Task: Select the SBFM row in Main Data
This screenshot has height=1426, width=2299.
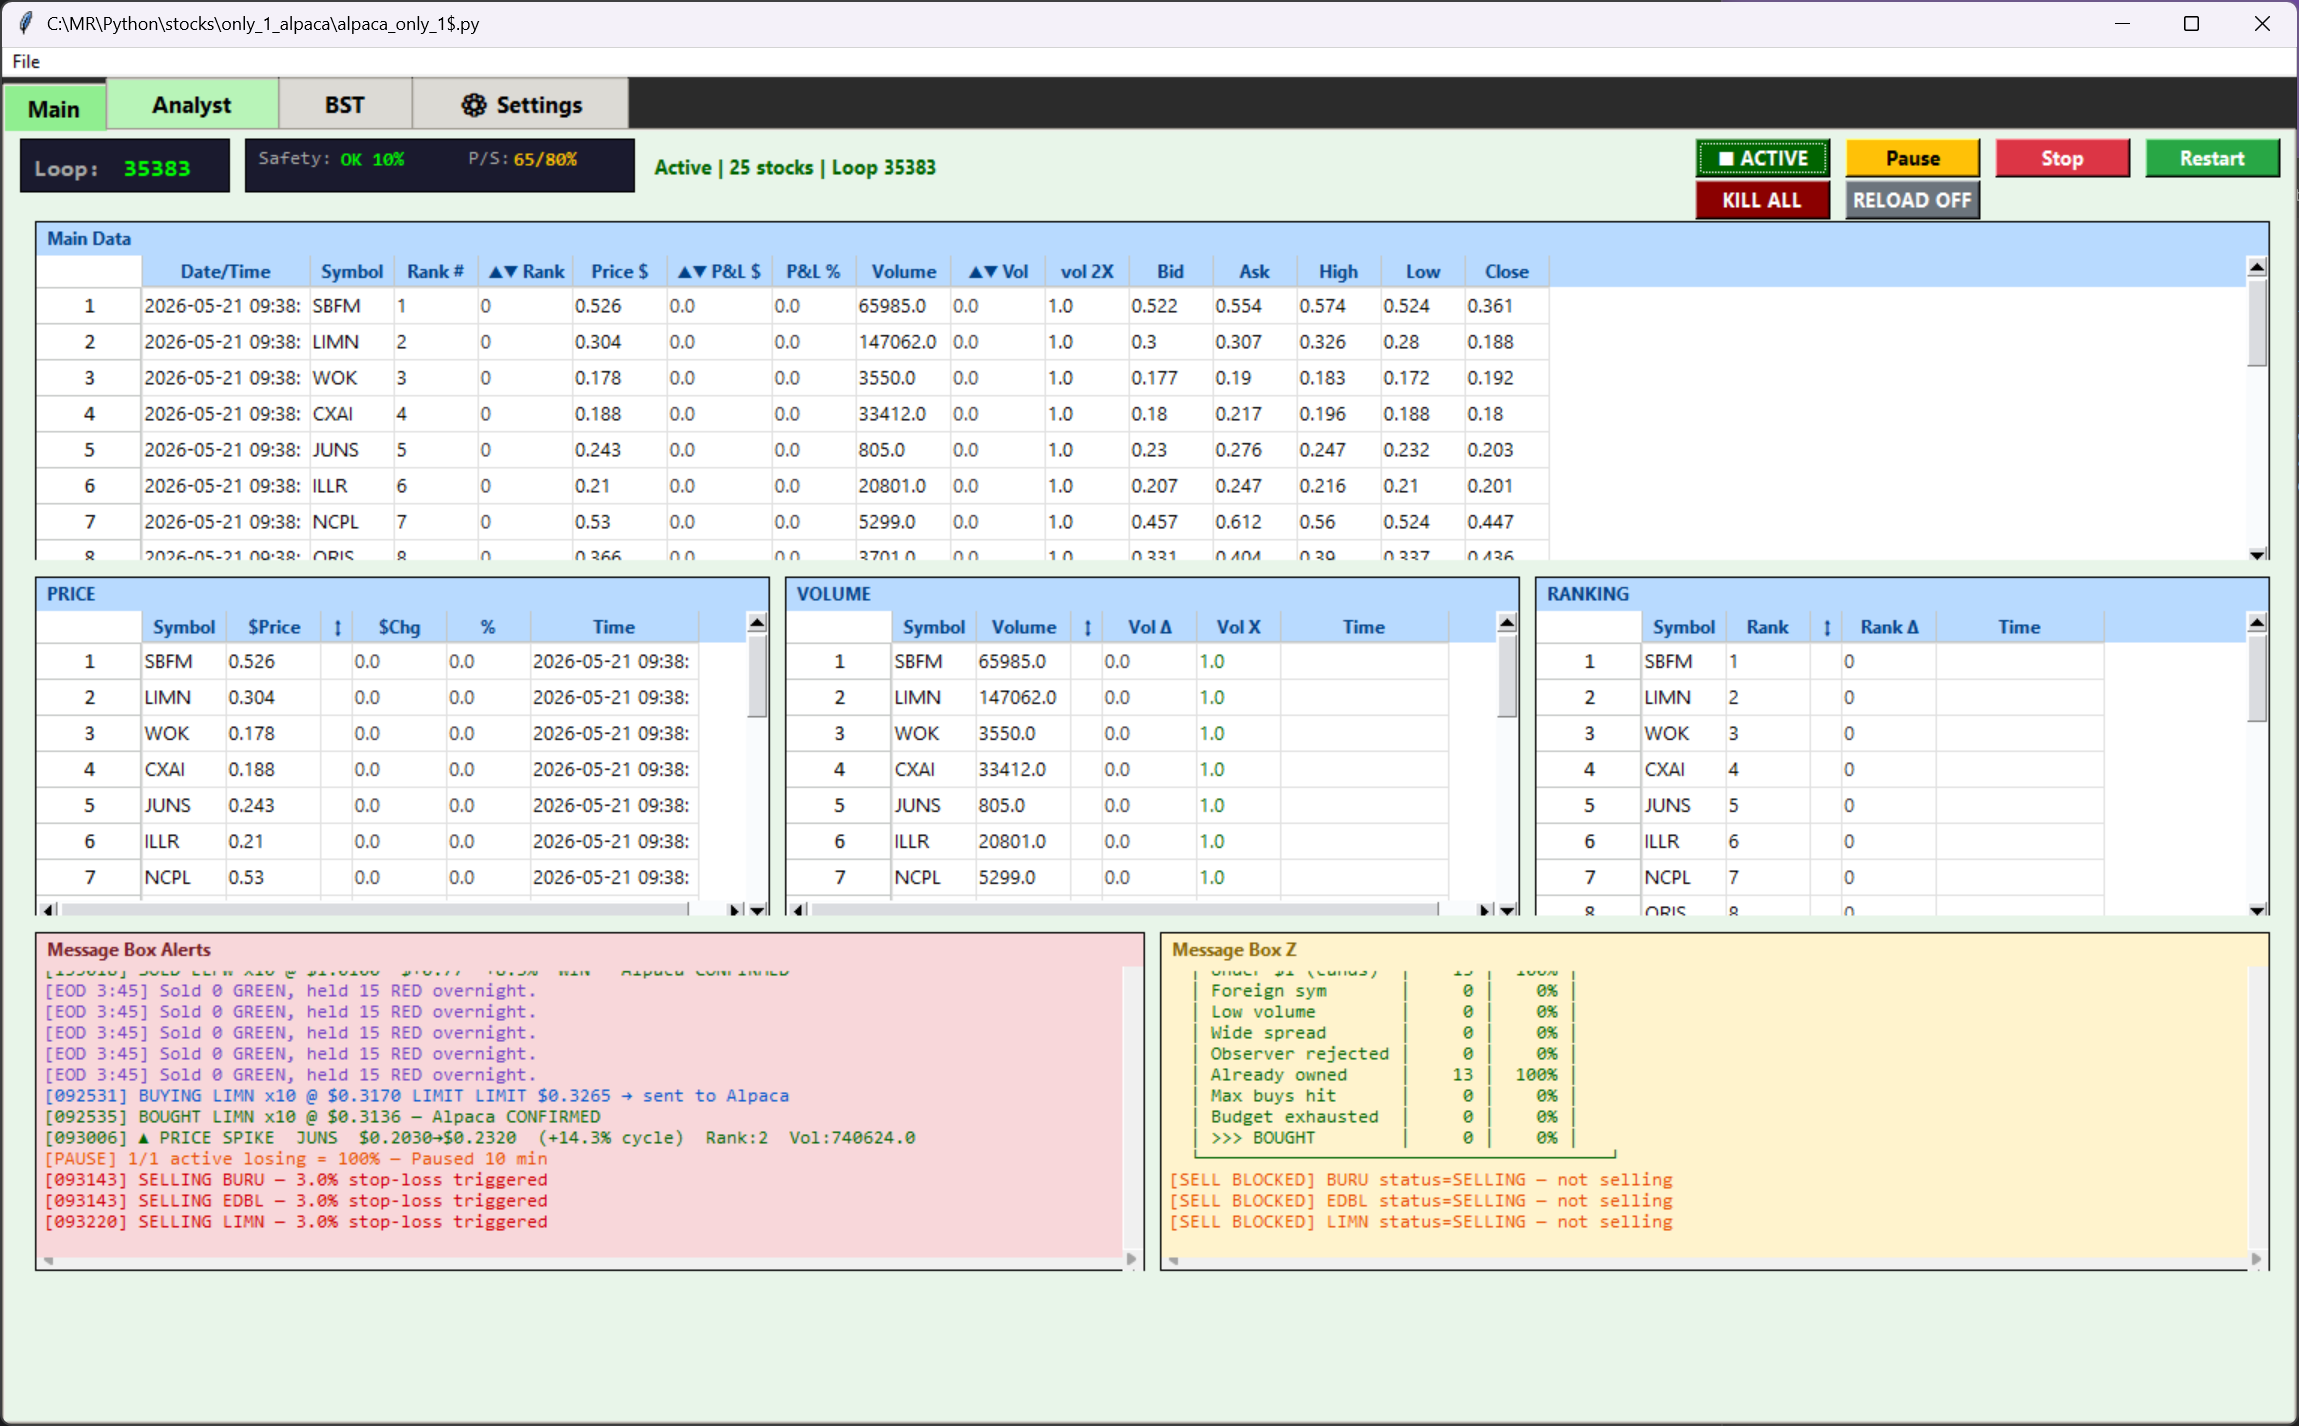Action: [792, 306]
